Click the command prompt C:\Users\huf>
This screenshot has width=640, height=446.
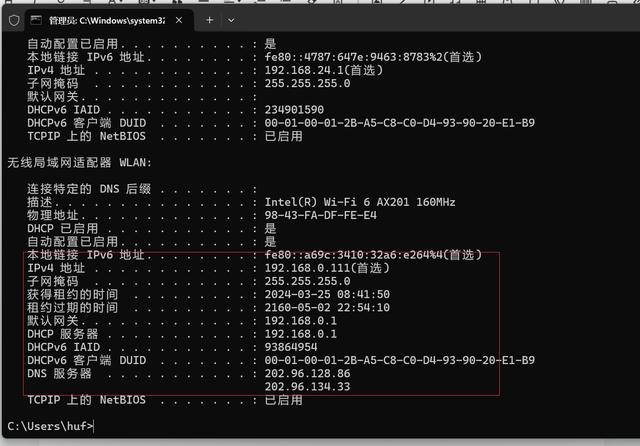click(x=50, y=426)
